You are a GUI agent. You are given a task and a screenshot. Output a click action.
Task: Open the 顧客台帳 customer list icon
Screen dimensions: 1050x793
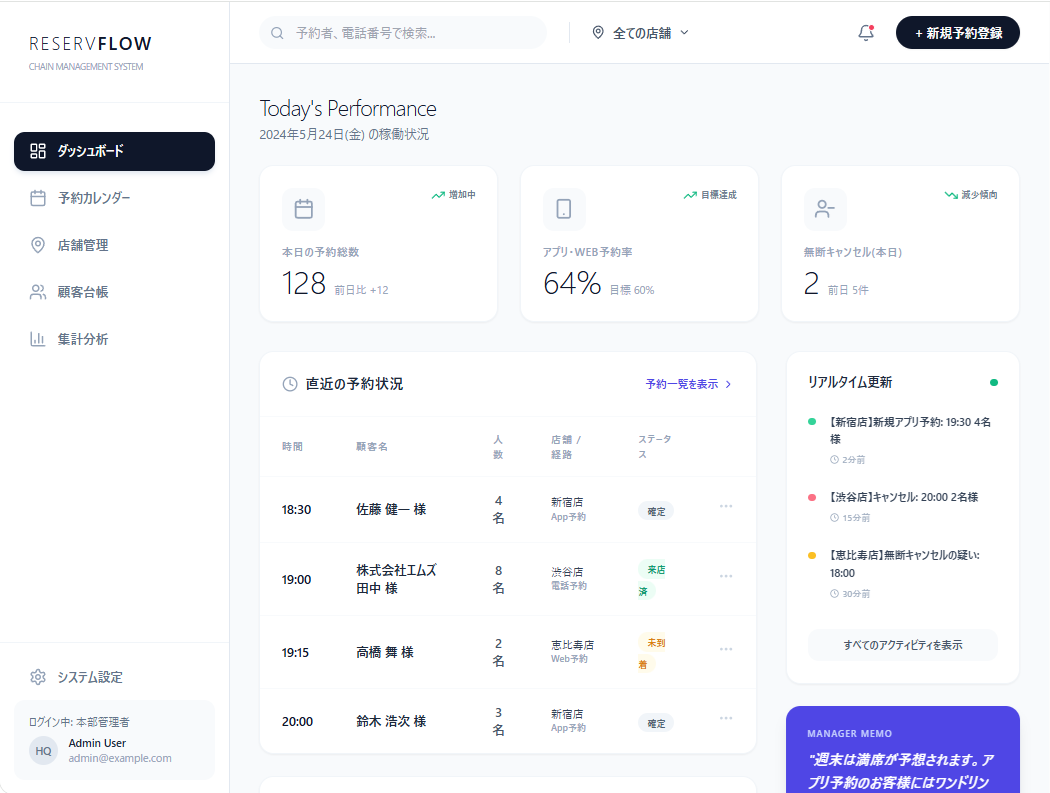tap(38, 292)
